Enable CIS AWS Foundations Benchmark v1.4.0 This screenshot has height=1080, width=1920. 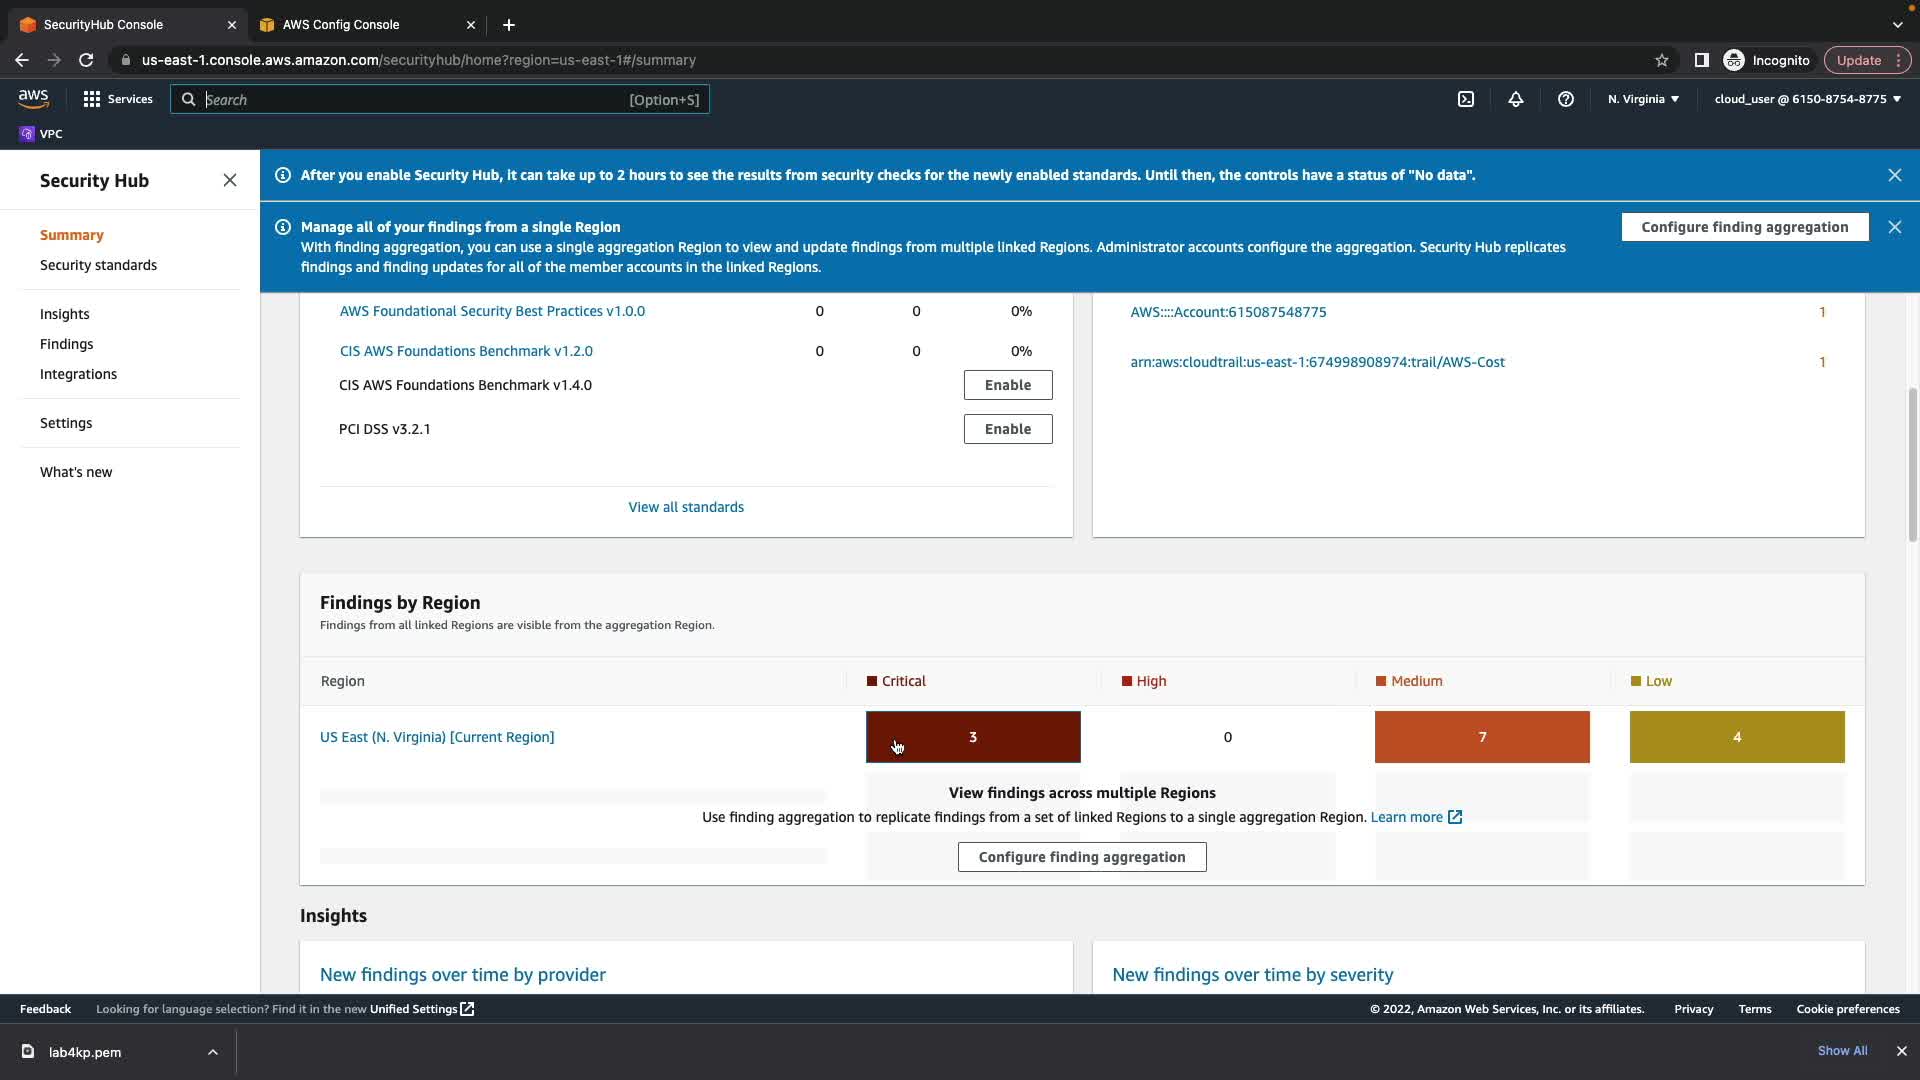point(1007,385)
